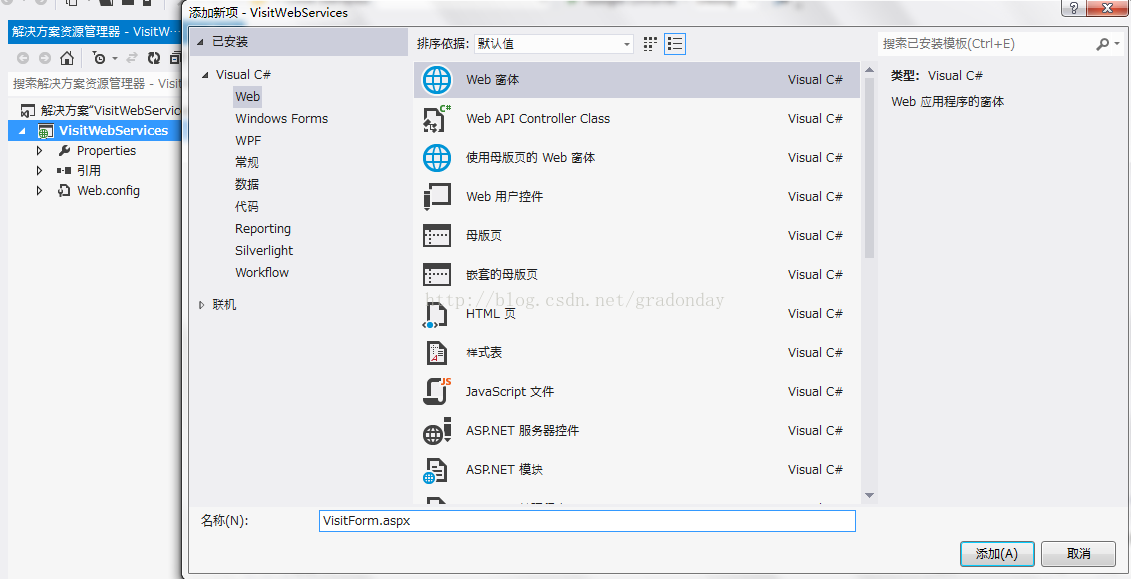
Task: Collapse the VisitWebServices project node arrow
Action: click(22, 131)
